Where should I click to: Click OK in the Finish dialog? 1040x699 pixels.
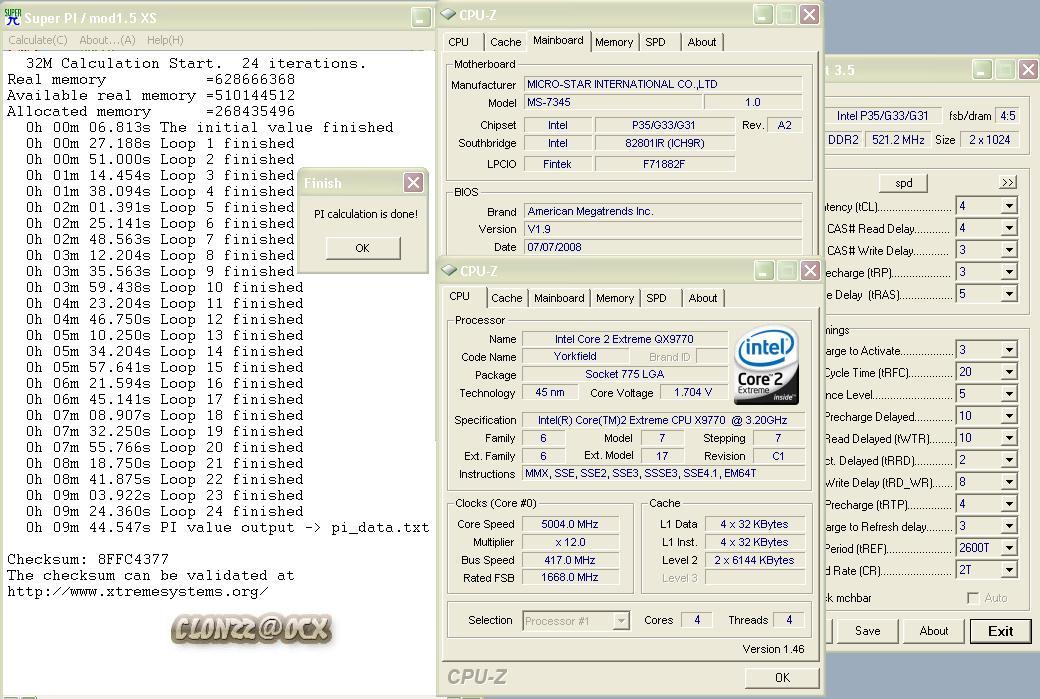363,248
